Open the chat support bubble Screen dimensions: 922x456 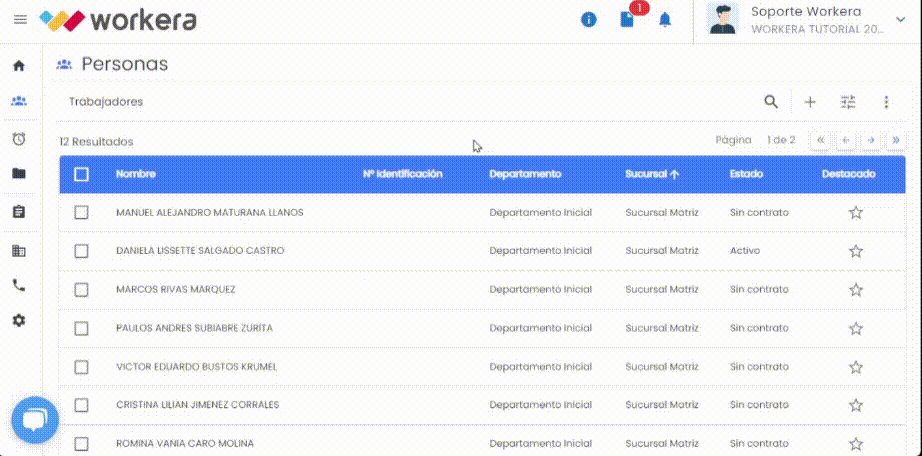[34, 421]
